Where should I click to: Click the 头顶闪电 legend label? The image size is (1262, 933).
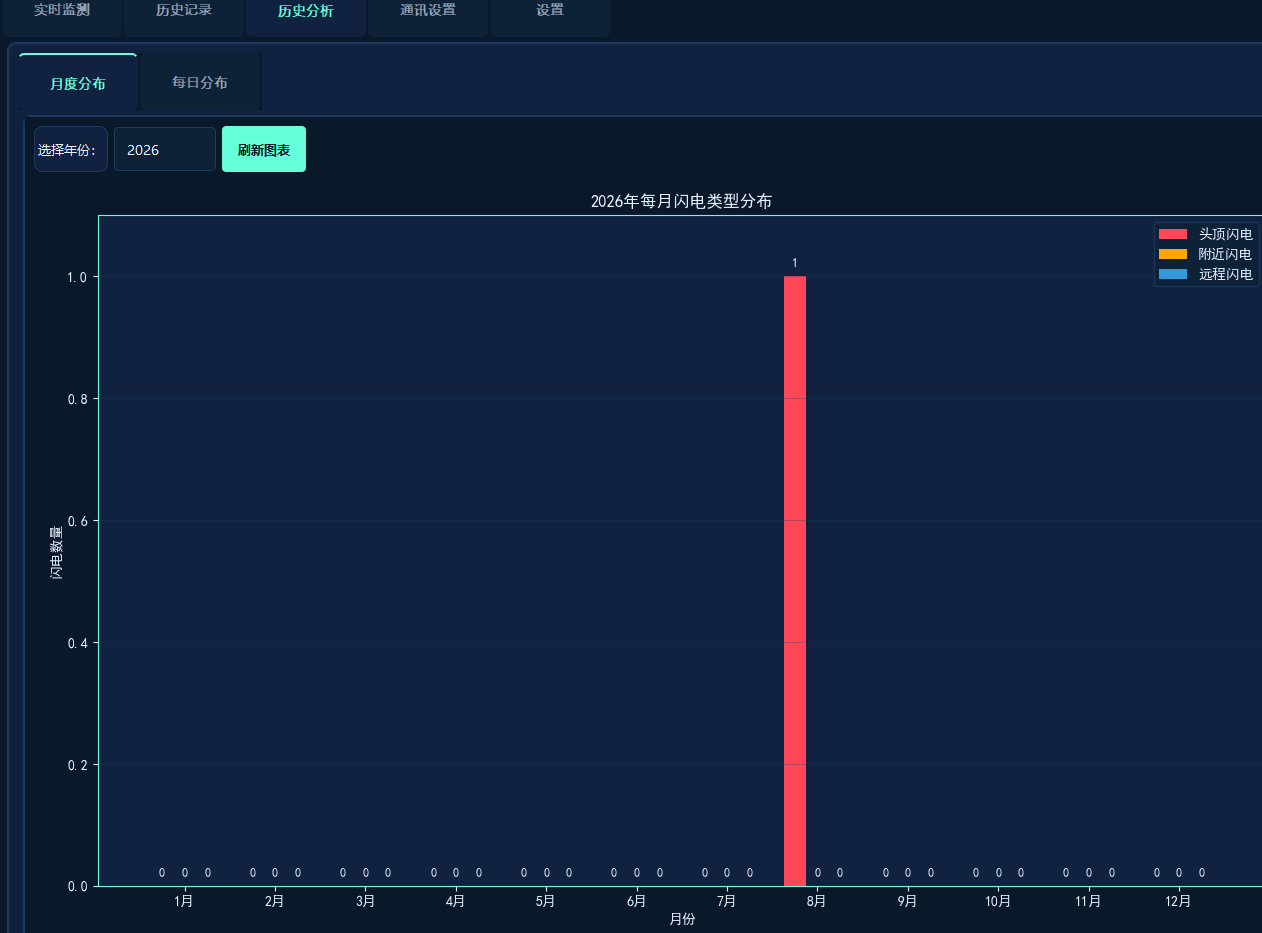coord(1225,234)
